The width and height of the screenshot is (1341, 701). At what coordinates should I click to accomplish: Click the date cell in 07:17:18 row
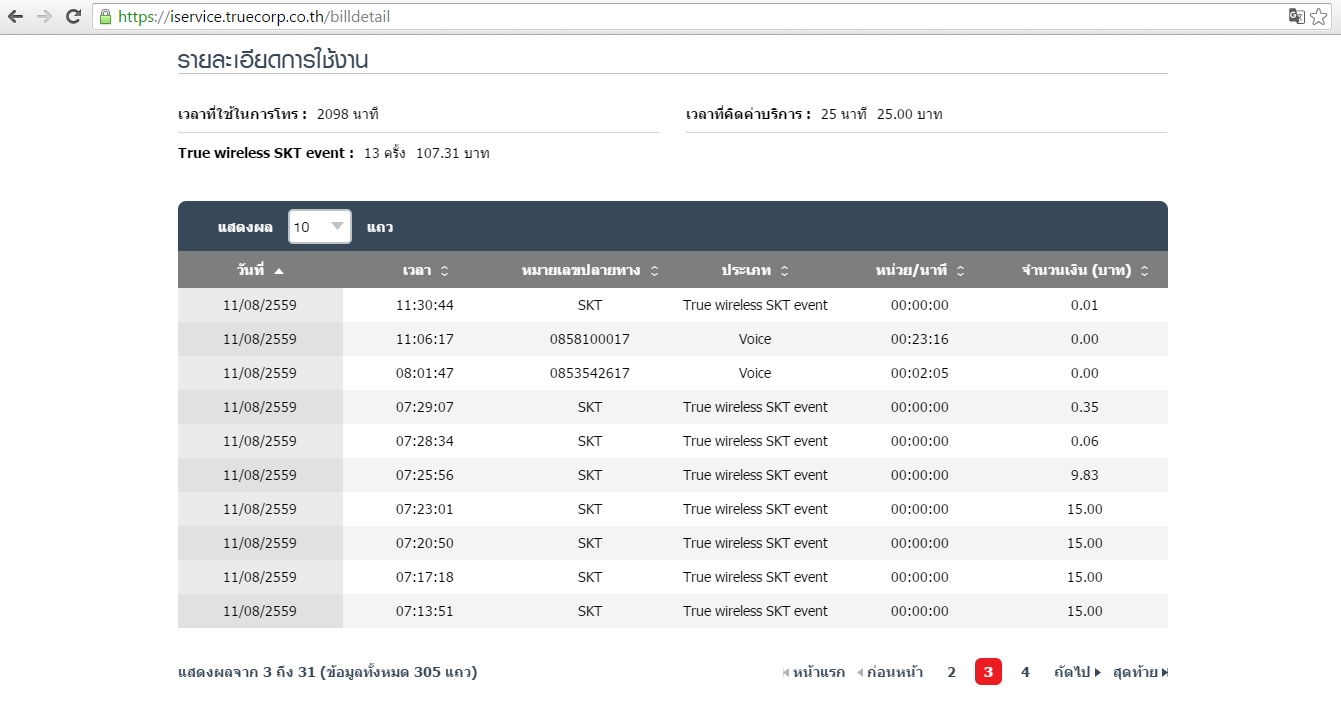point(260,577)
